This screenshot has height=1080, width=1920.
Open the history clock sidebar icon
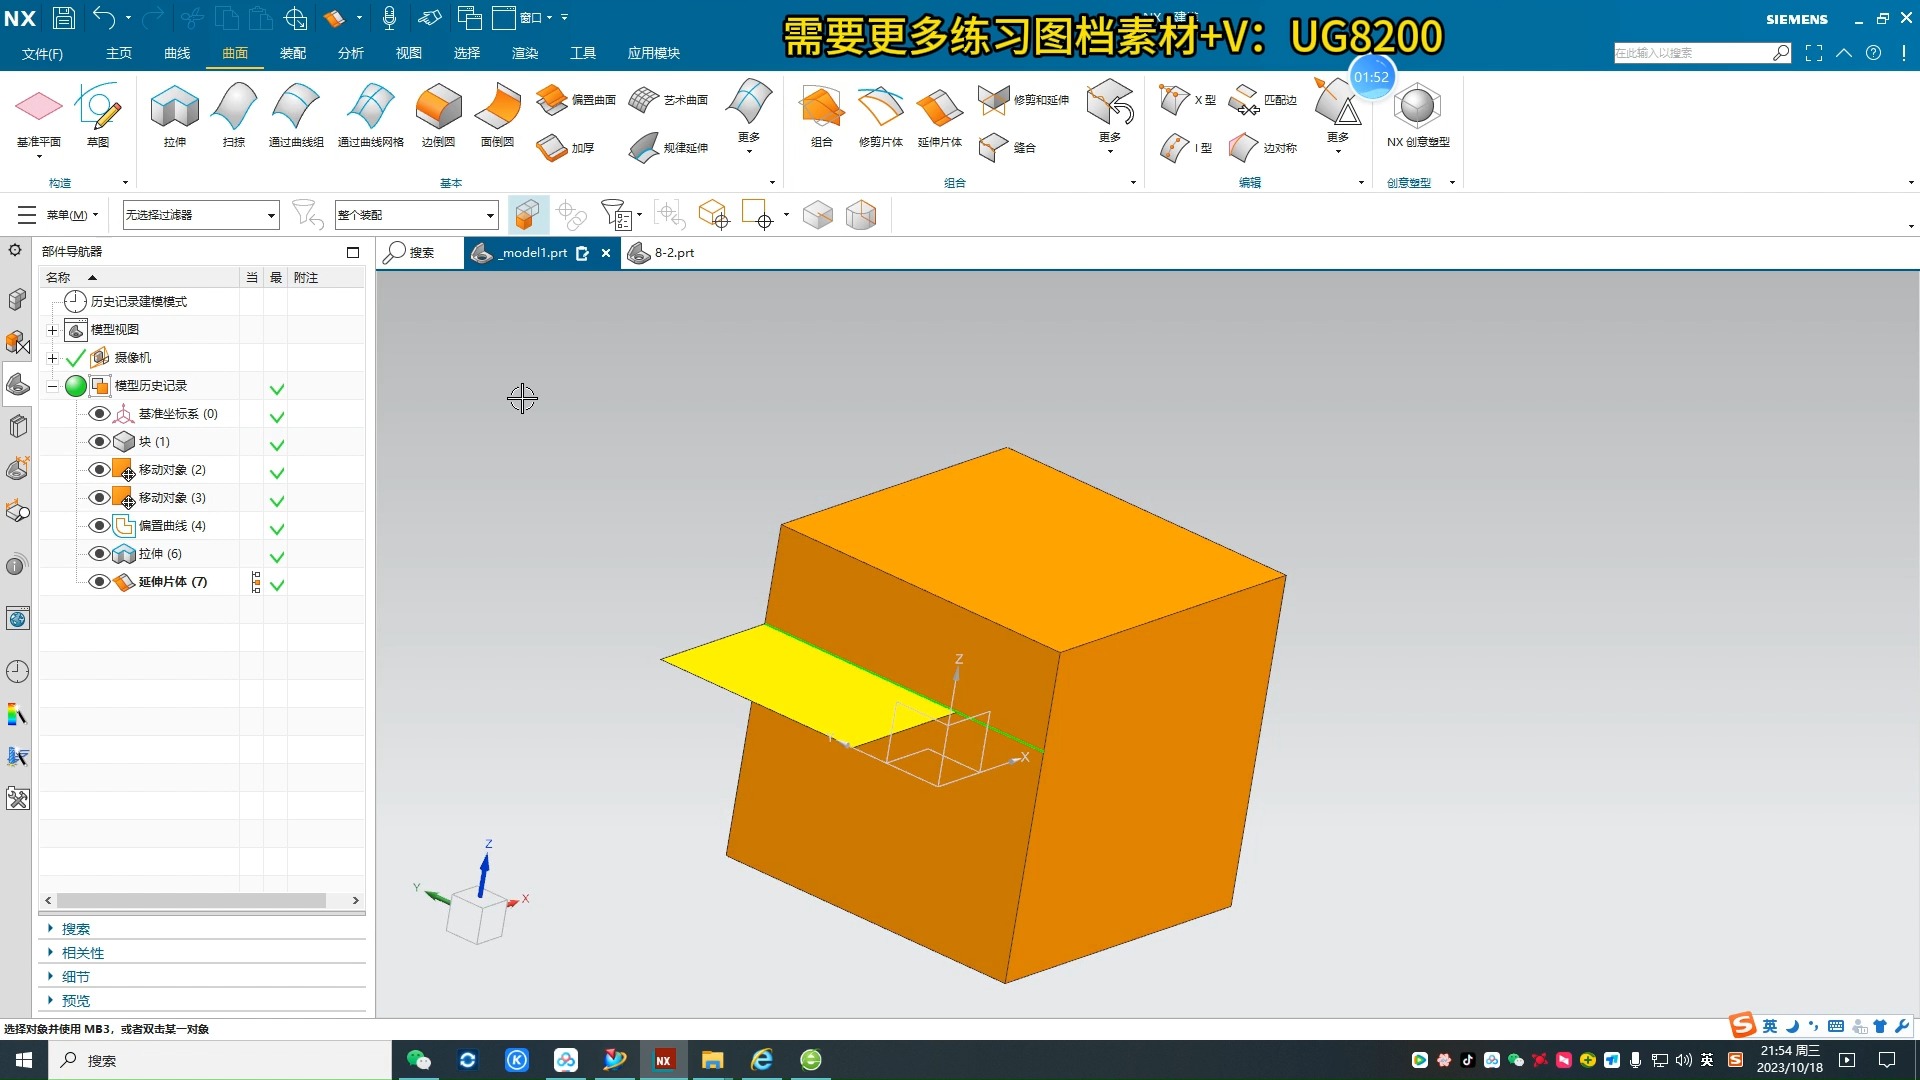coord(18,671)
